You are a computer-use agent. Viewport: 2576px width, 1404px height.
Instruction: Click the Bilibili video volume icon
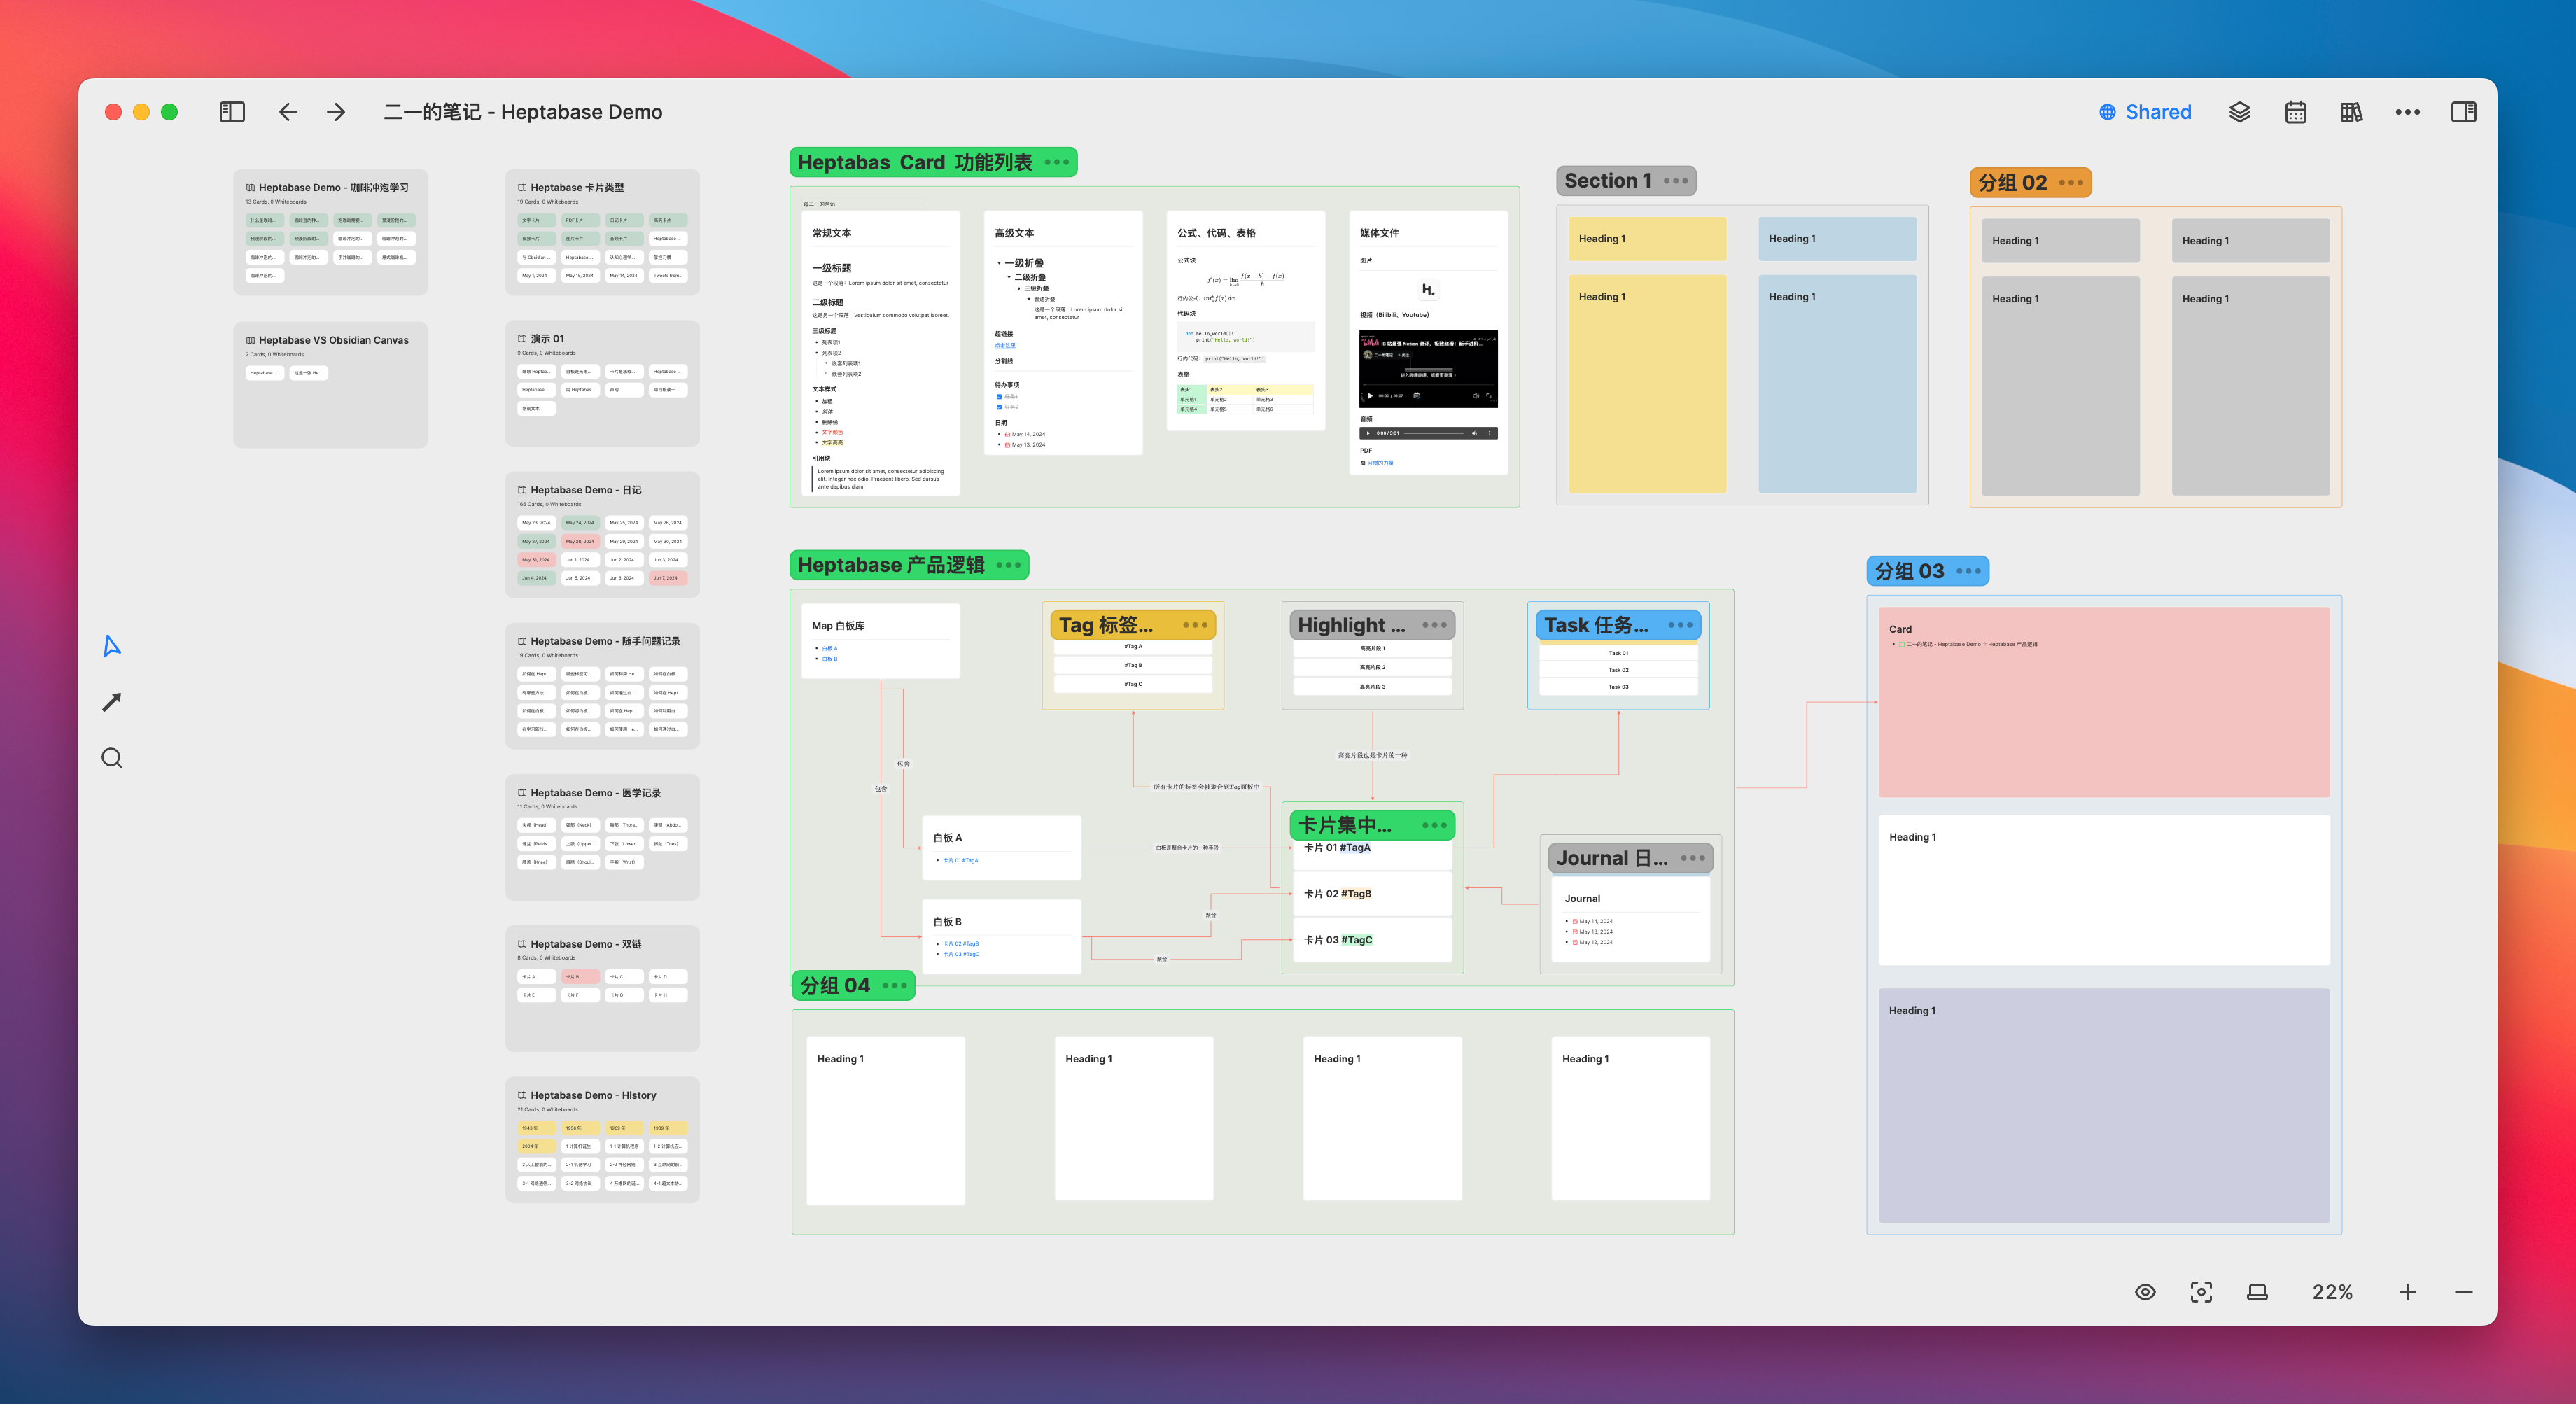[x=1476, y=396]
